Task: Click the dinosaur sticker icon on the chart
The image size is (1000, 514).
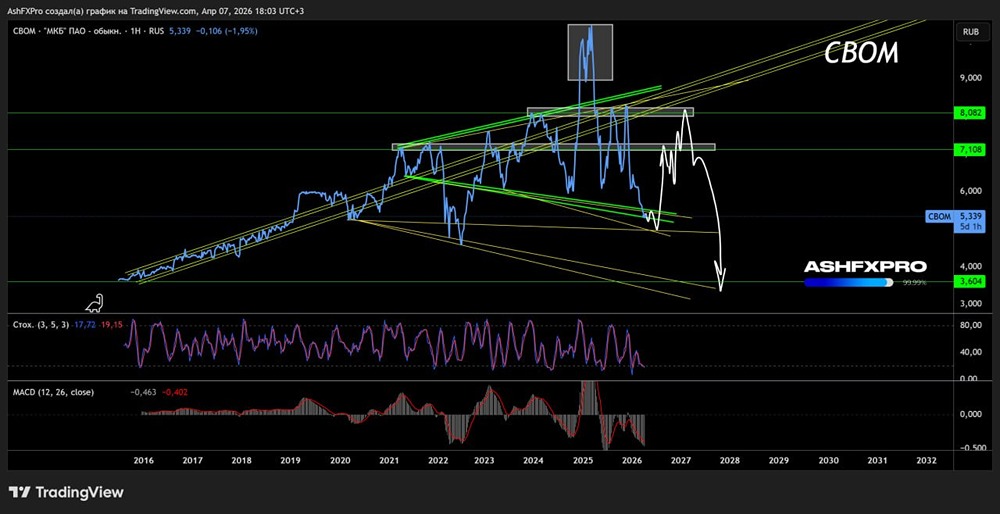Action: pos(94,304)
